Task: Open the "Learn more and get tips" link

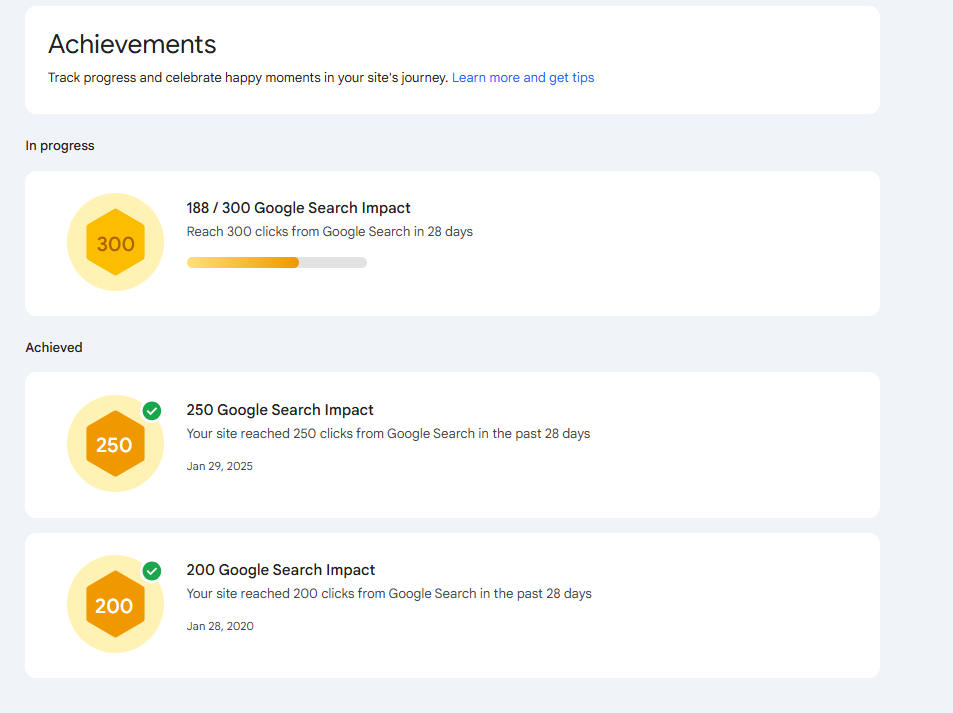Action: coord(523,78)
